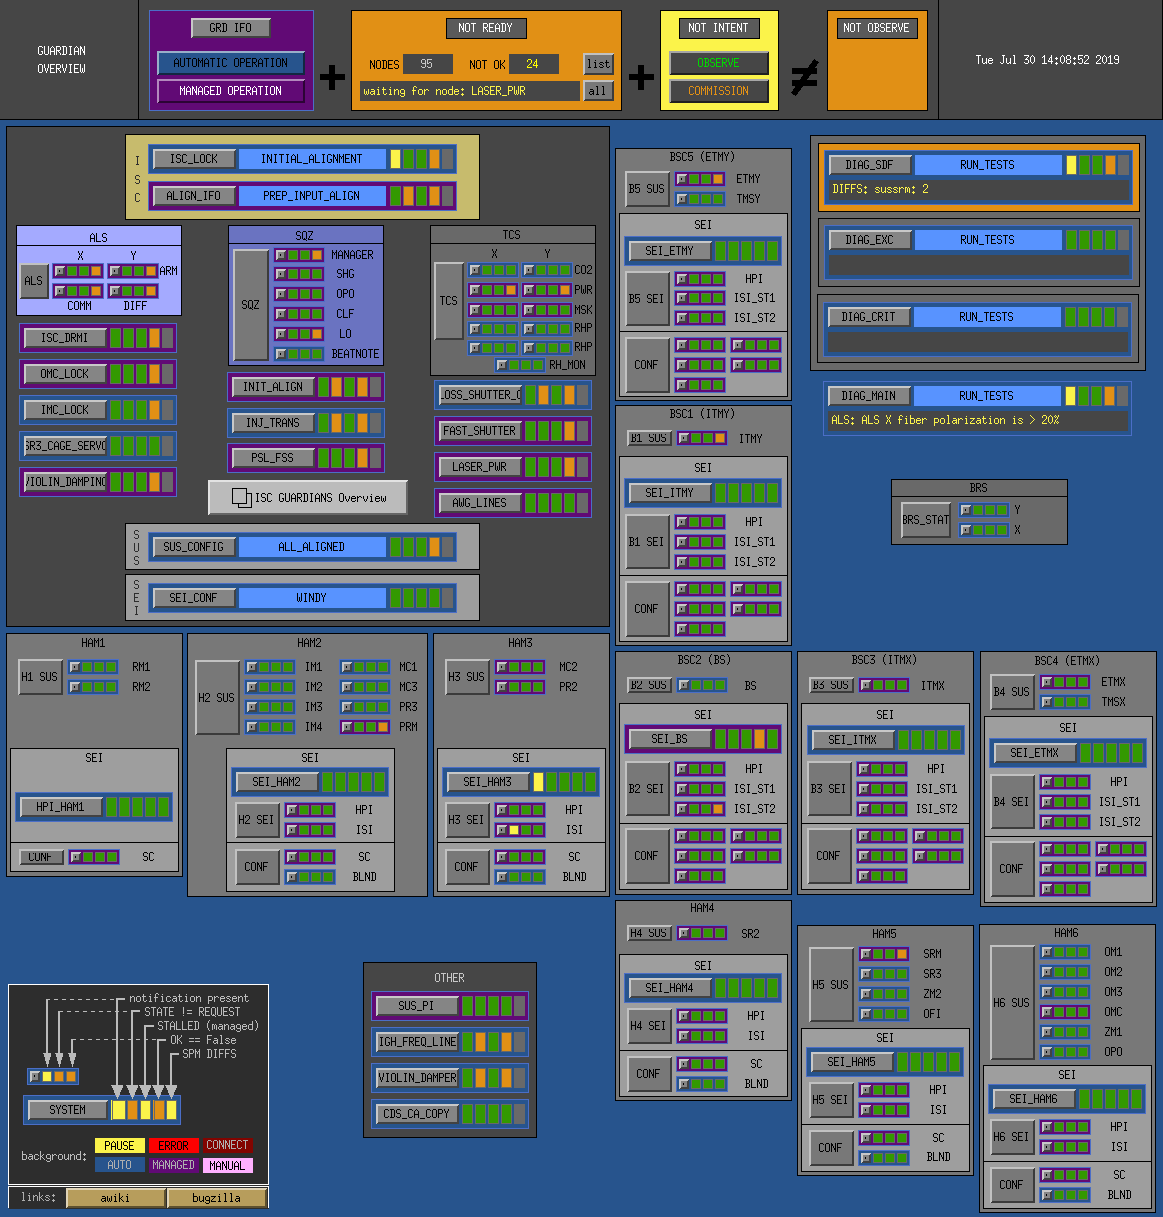Open the CDS_CA_COPY node button

[x=416, y=1114]
